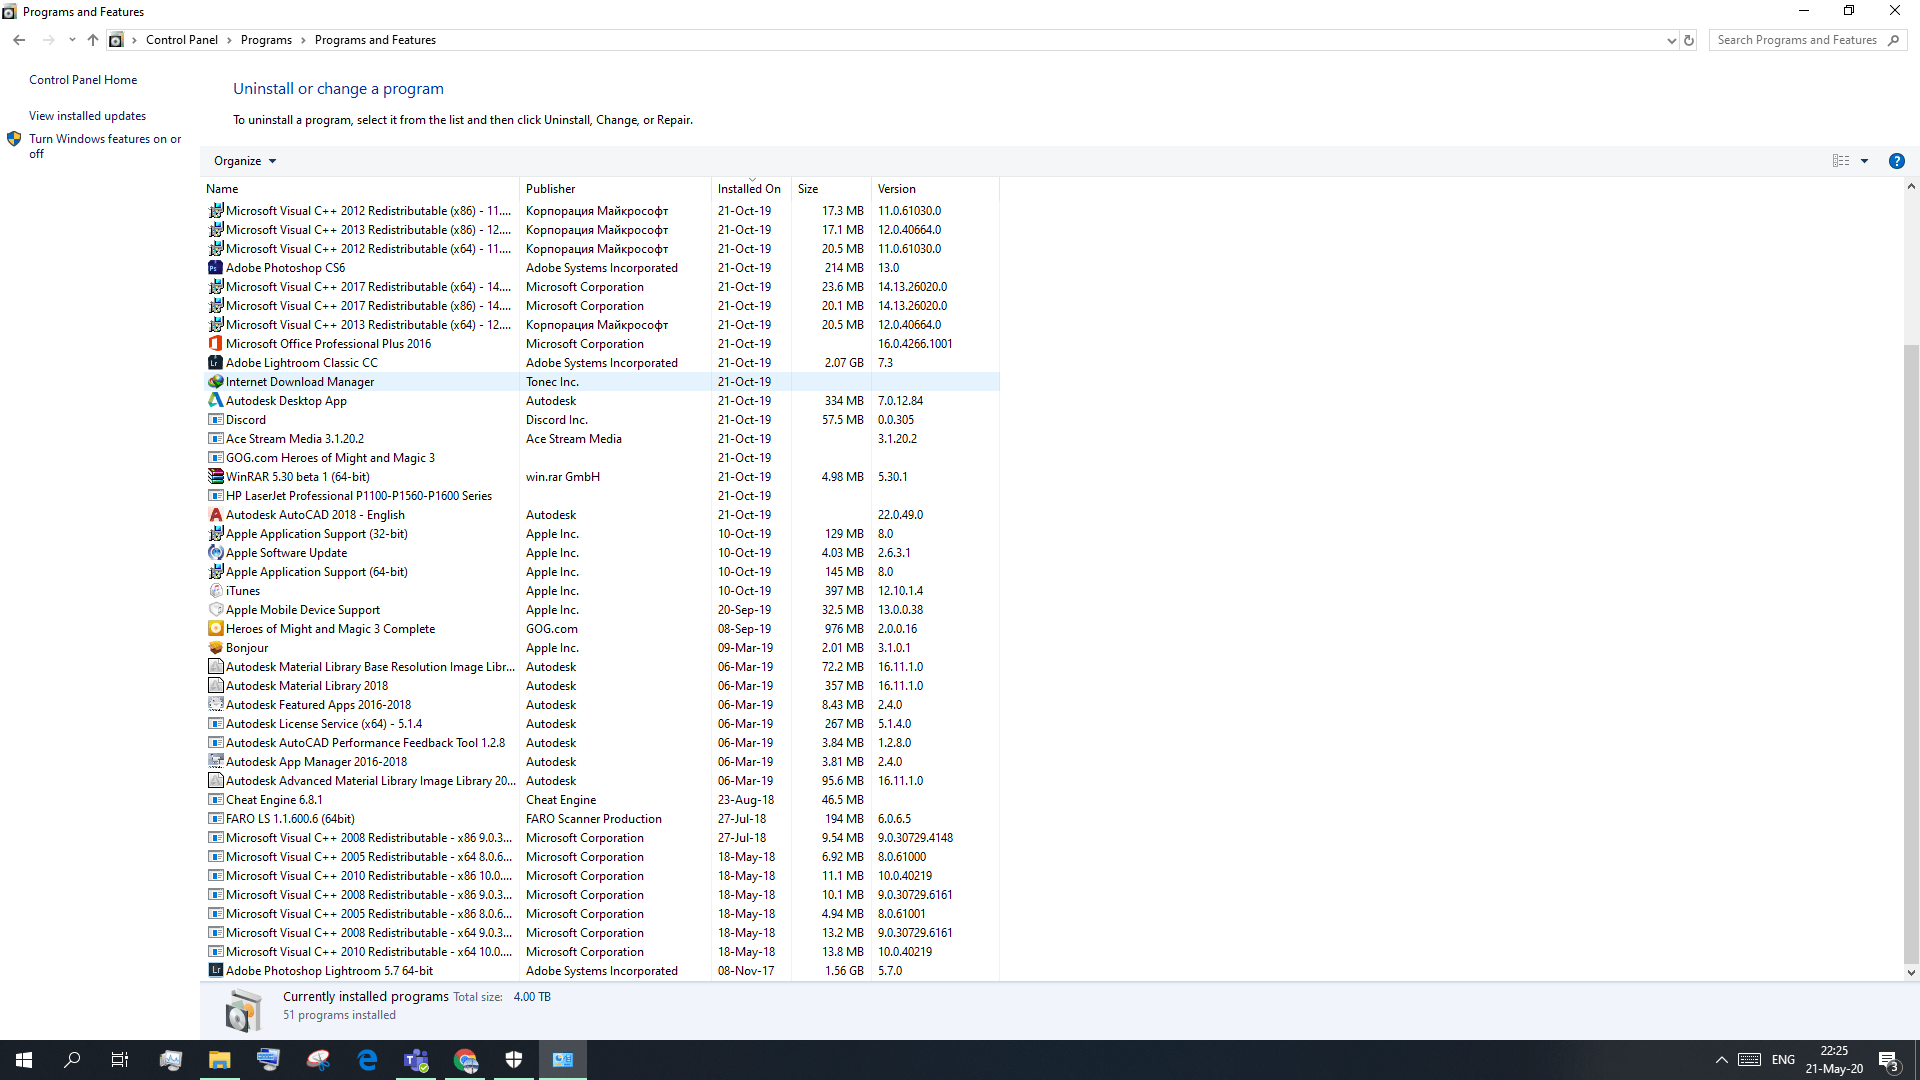
Task: Click the Apple Mobile Device Support icon
Action: pyautogui.click(x=215, y=610)
